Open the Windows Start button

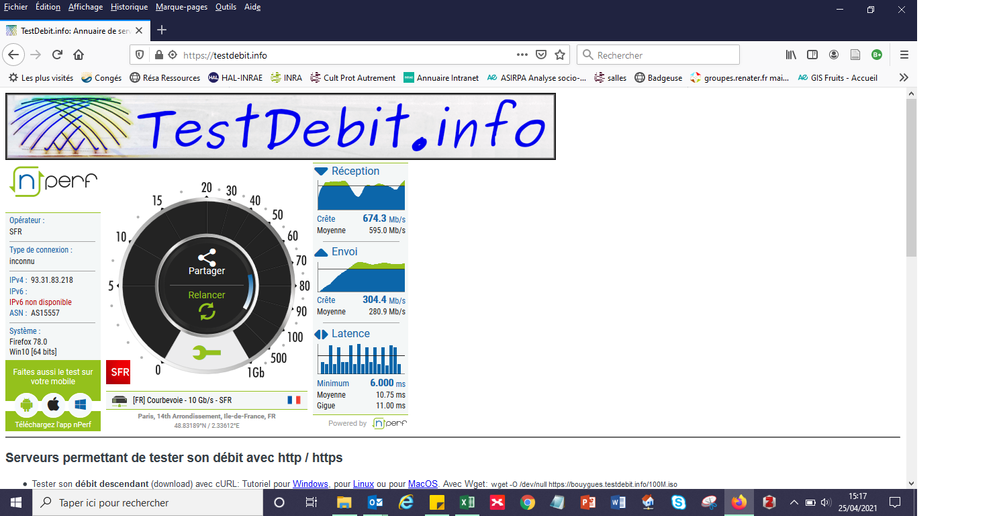(15, 503)
